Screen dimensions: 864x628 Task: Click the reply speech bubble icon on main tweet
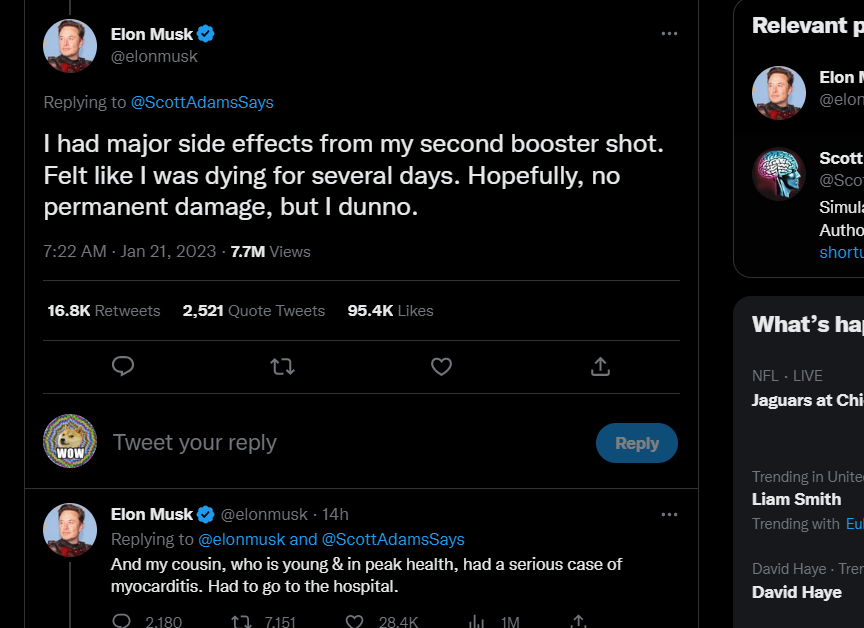tap(123, 367)
